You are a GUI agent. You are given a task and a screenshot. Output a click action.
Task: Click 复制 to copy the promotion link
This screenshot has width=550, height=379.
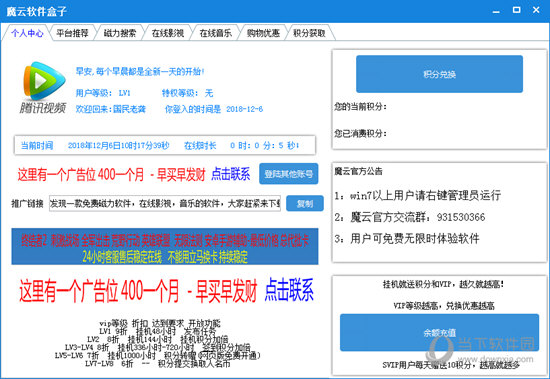click(x=305, y=204)
